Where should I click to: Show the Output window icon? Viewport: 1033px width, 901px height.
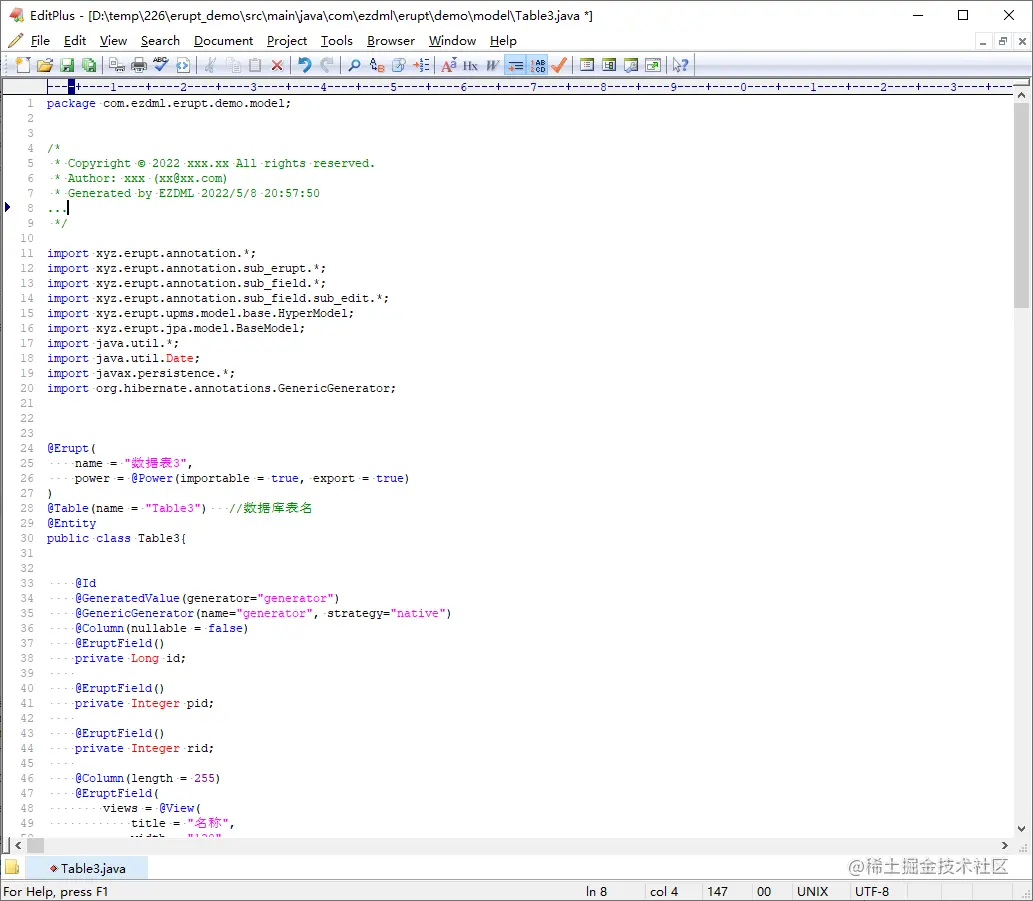coord(631,65)
